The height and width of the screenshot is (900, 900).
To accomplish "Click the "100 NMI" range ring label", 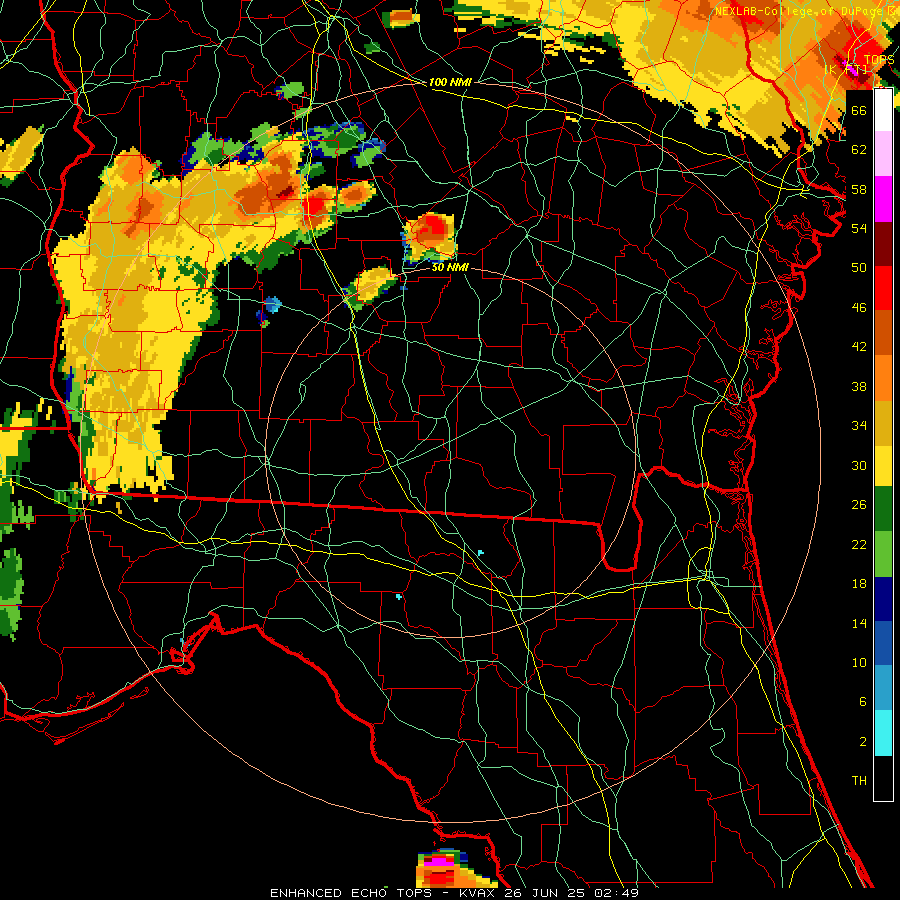I will 450,82.
